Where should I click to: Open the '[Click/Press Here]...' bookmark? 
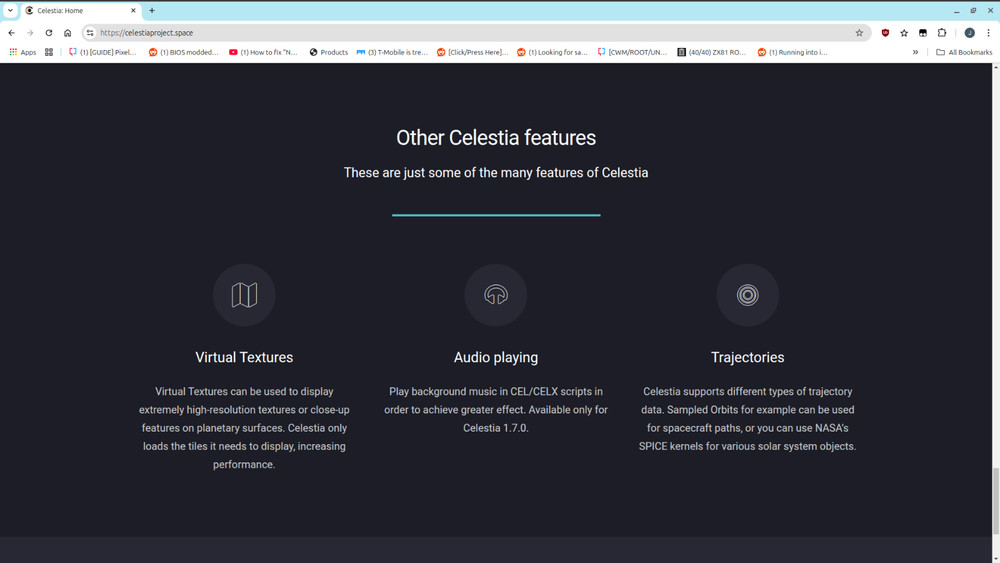click(x=473, y=52)
